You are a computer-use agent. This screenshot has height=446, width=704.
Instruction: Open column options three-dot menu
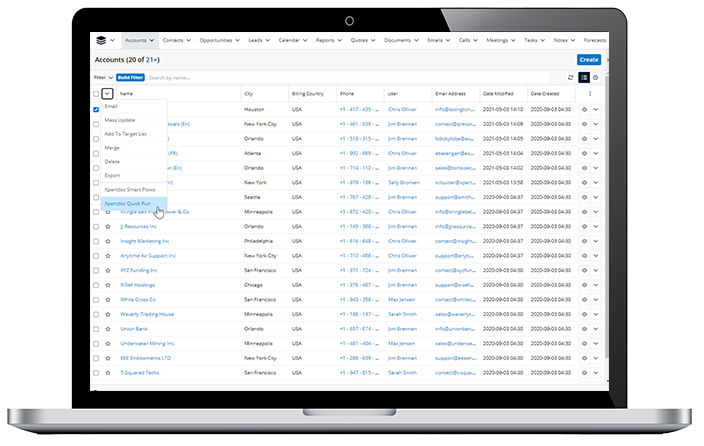point(590,93)
